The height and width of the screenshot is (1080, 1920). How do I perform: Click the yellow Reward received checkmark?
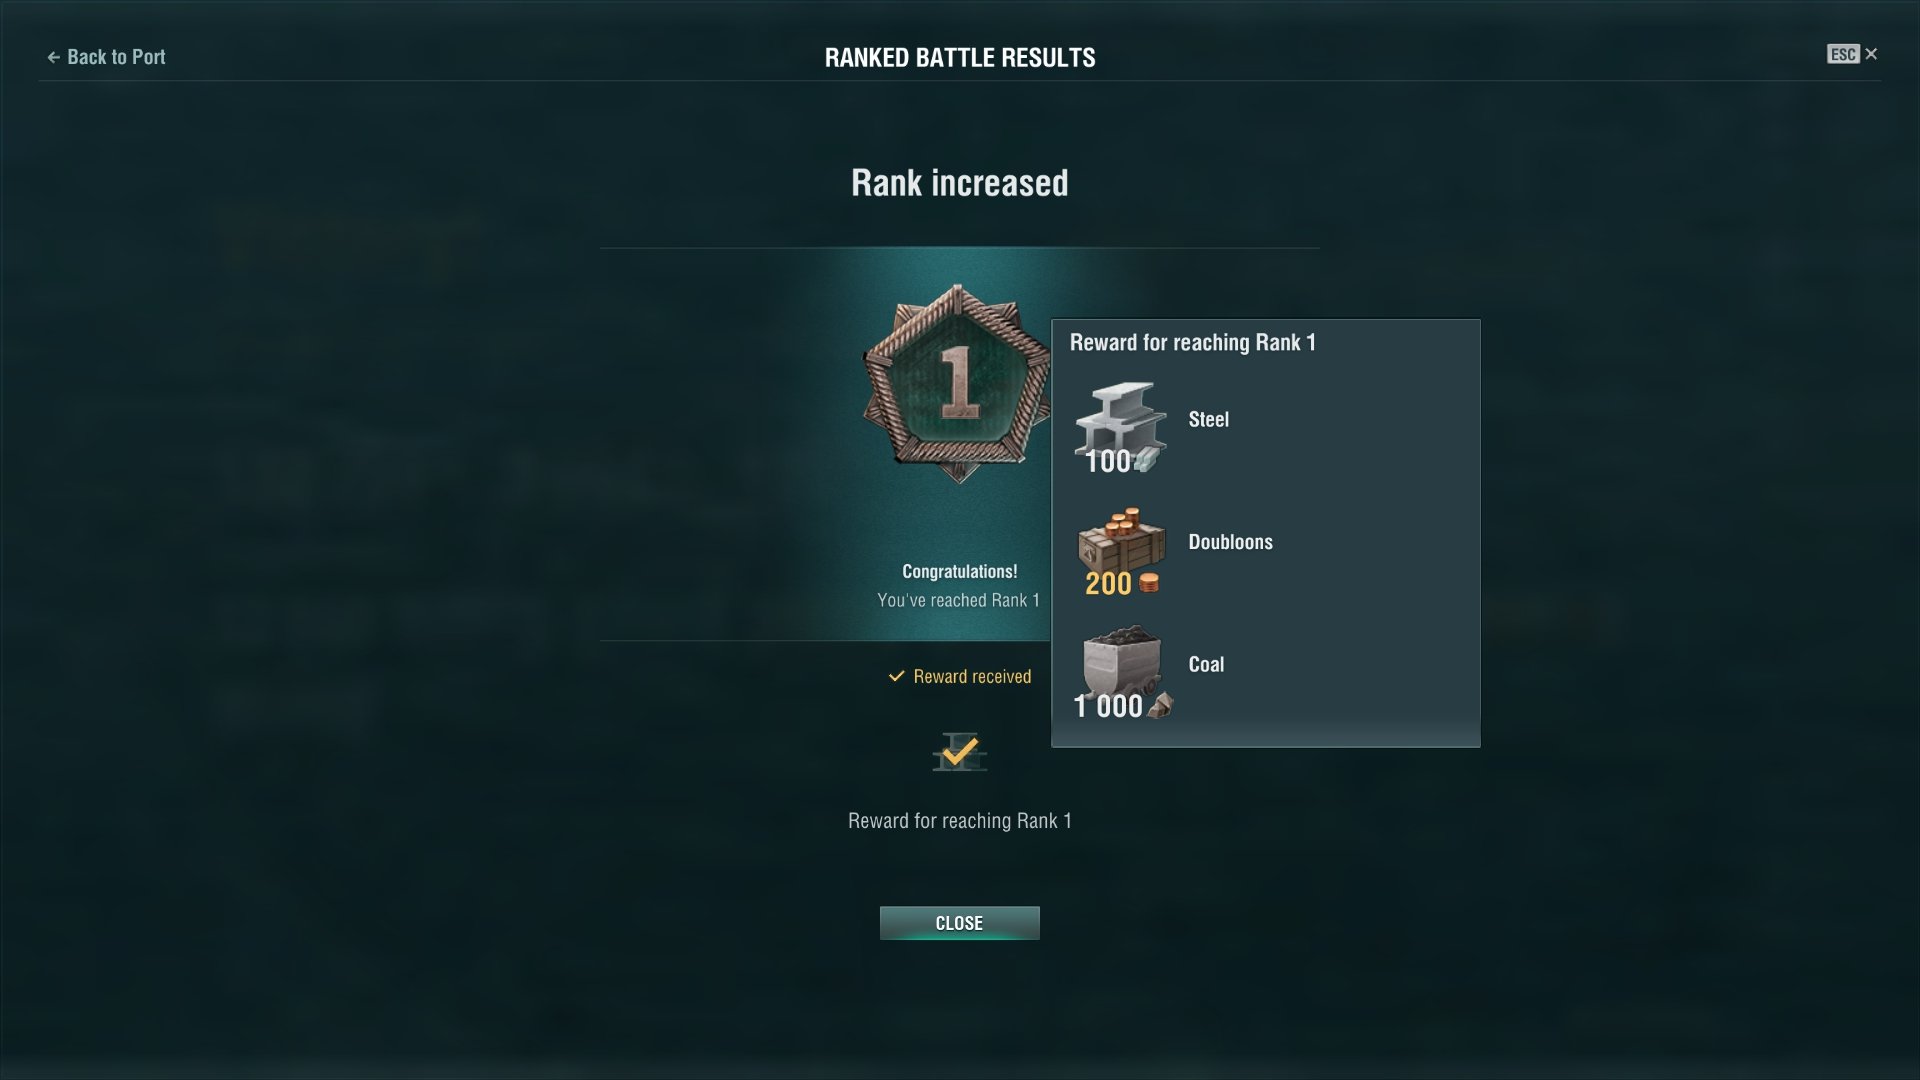click(x=896, y=676)
